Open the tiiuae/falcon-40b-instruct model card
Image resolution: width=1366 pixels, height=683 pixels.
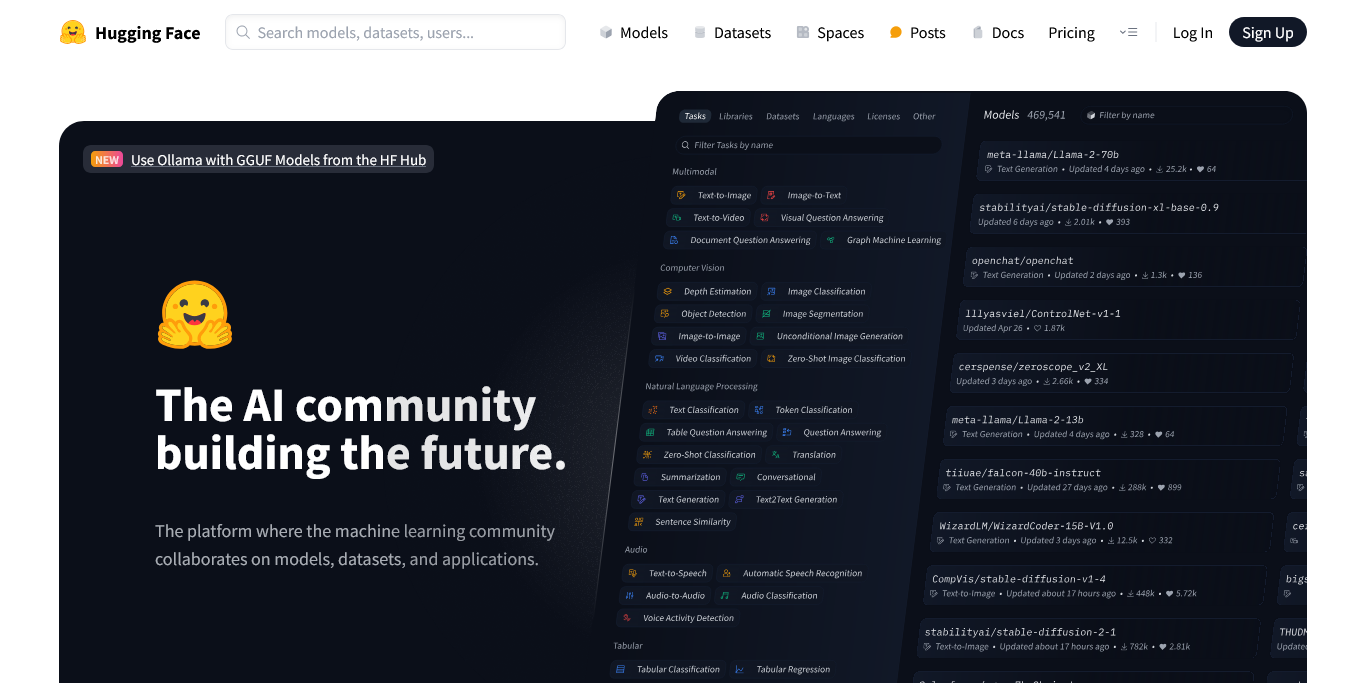point(1109,479)
